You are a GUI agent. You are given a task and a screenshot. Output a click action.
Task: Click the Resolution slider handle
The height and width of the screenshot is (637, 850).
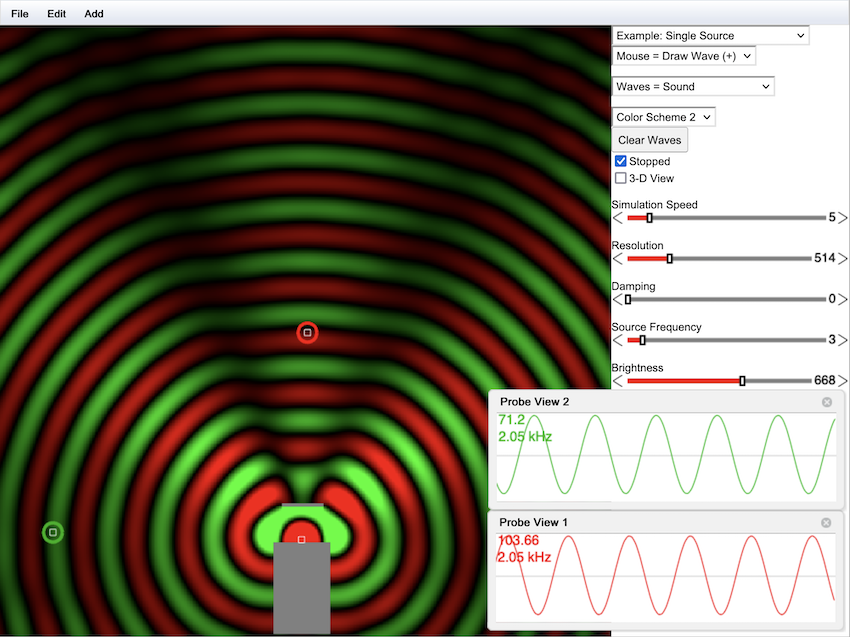tap(669, 259)
